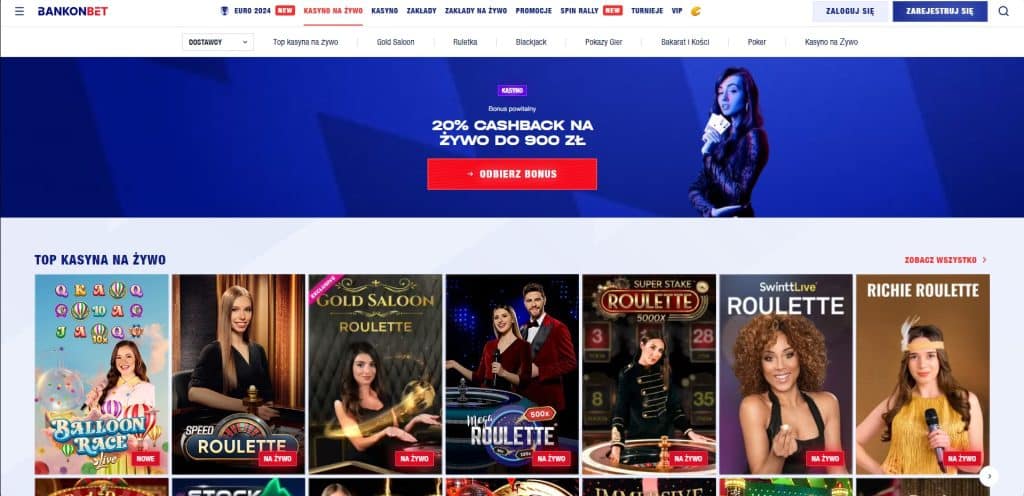This screenshot has width=1024, height=496.
Task: Click the search magnifier icon
Action: (1004, 11)
